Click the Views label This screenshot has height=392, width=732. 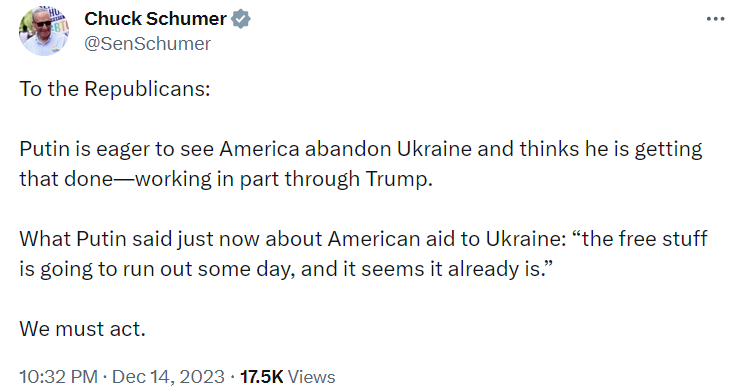click(x=311, y=377)
